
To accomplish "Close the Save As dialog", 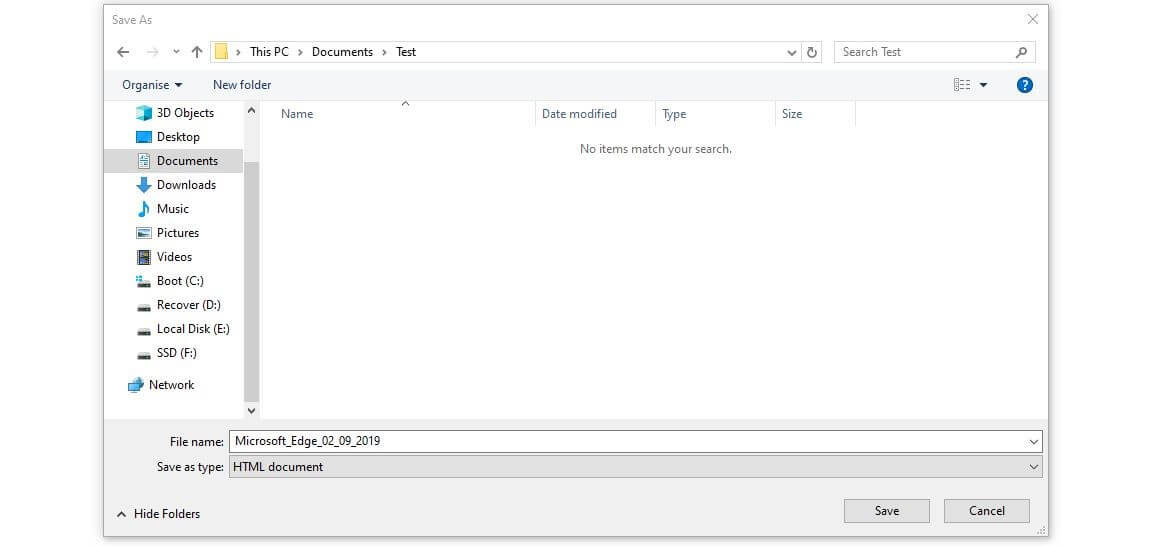I will (x=1032, y=19).
